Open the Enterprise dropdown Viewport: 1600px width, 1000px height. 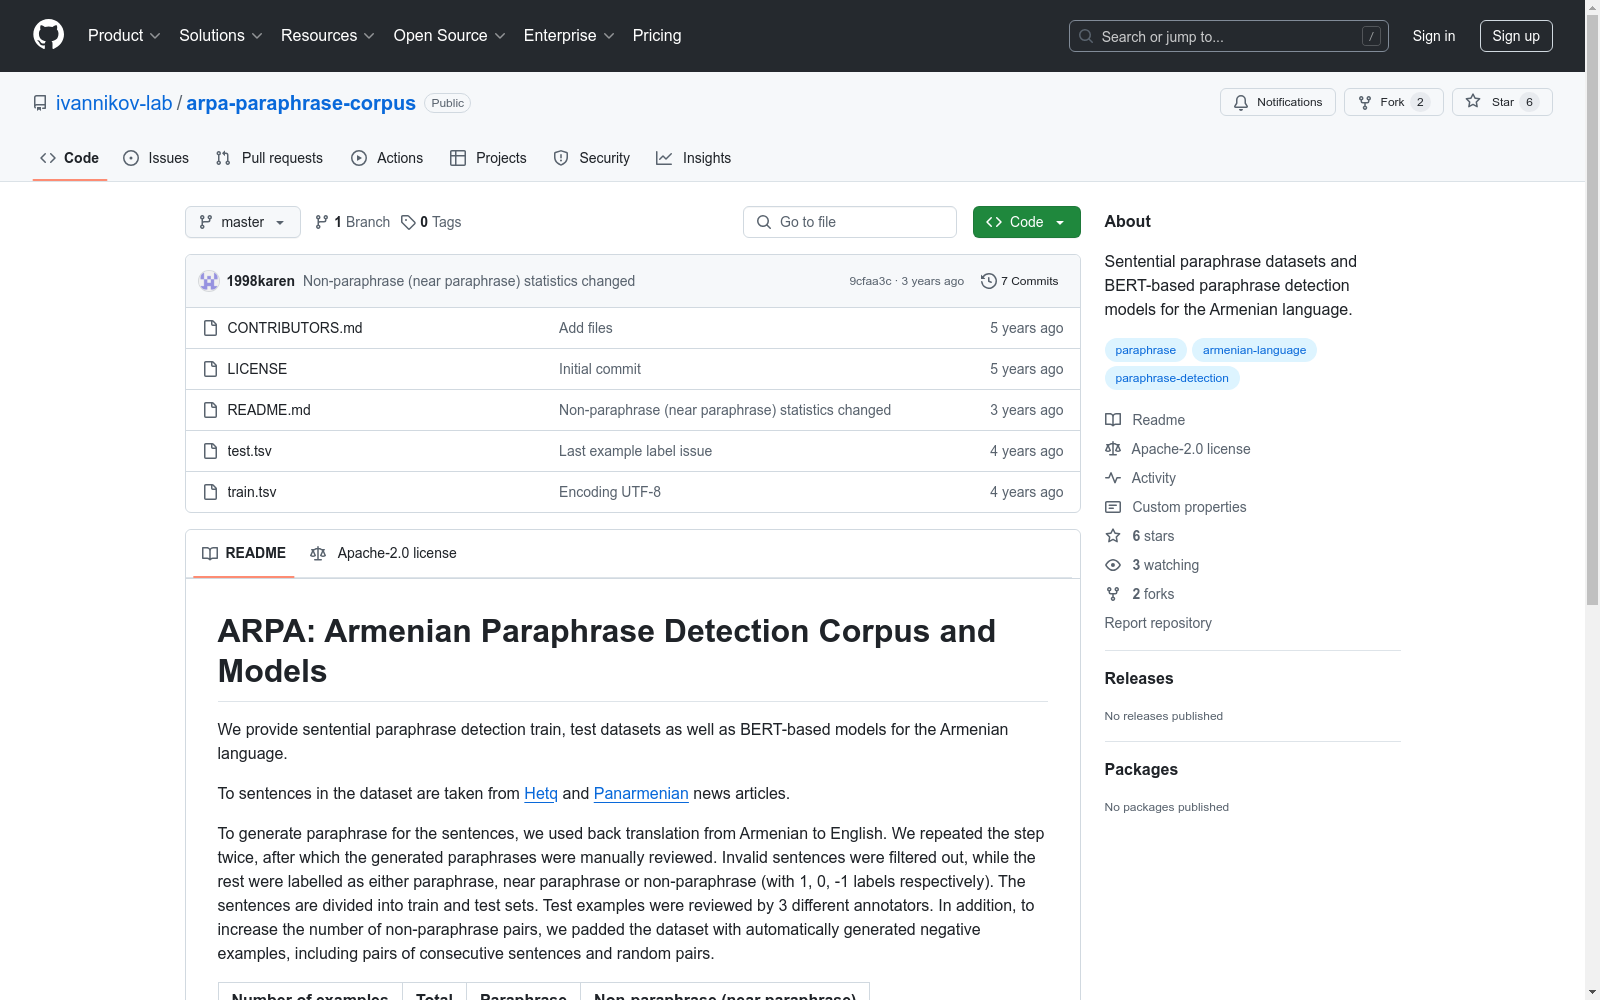(x=569, y=35)
